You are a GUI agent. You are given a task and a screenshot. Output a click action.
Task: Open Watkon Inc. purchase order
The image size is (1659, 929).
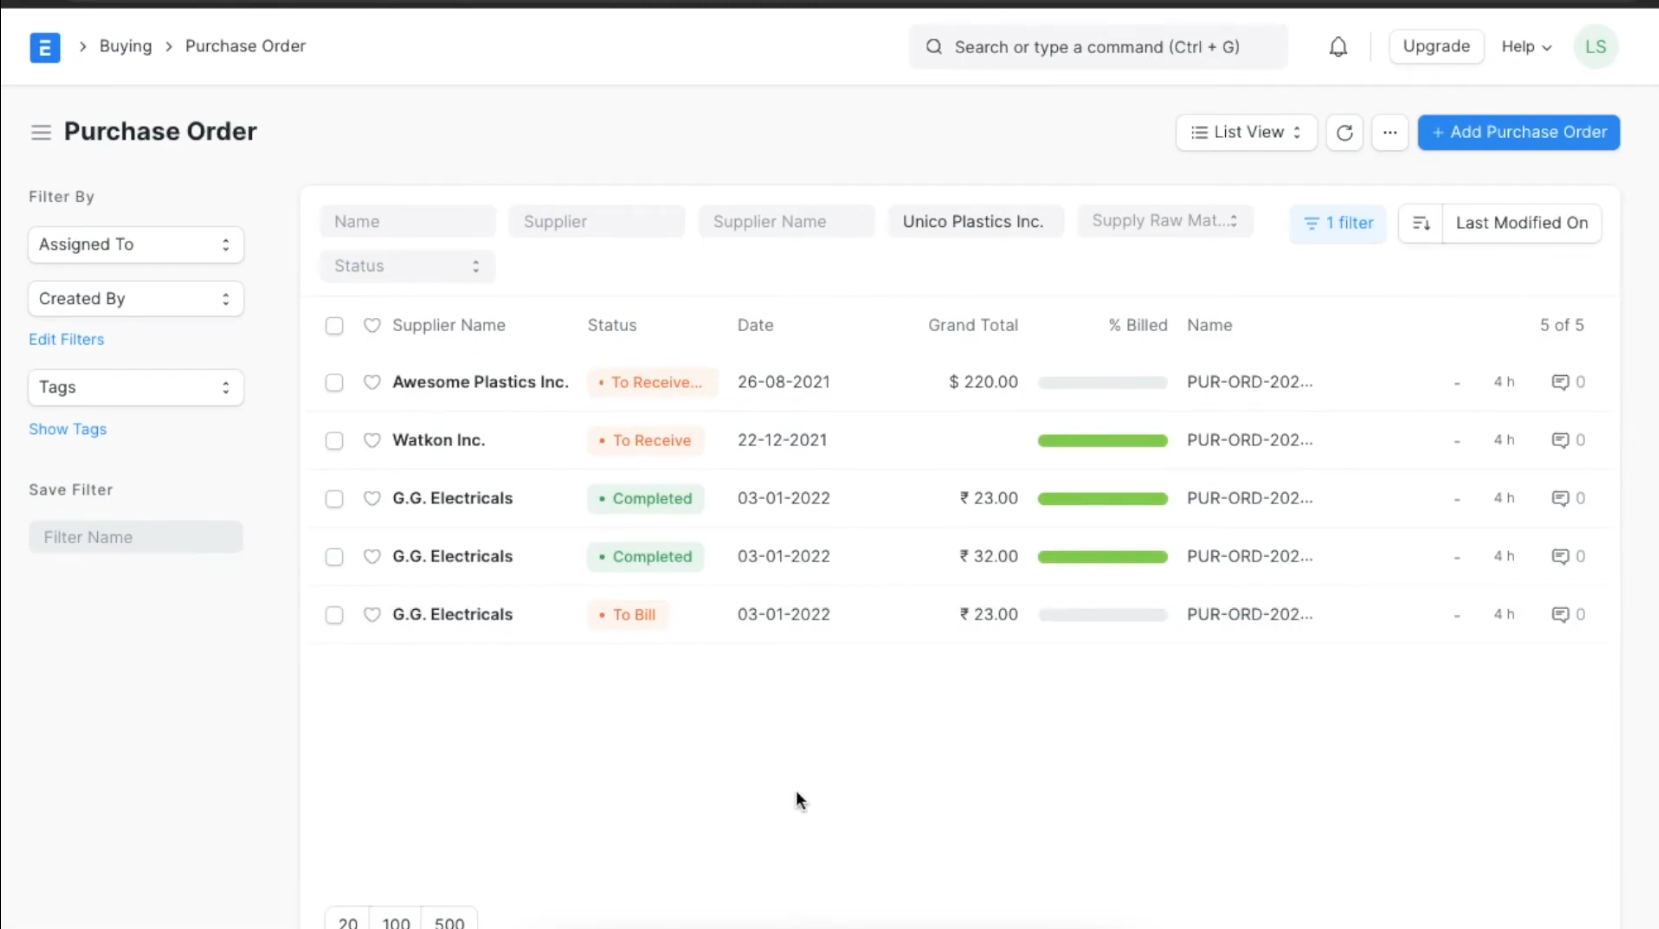coord(438,440)
